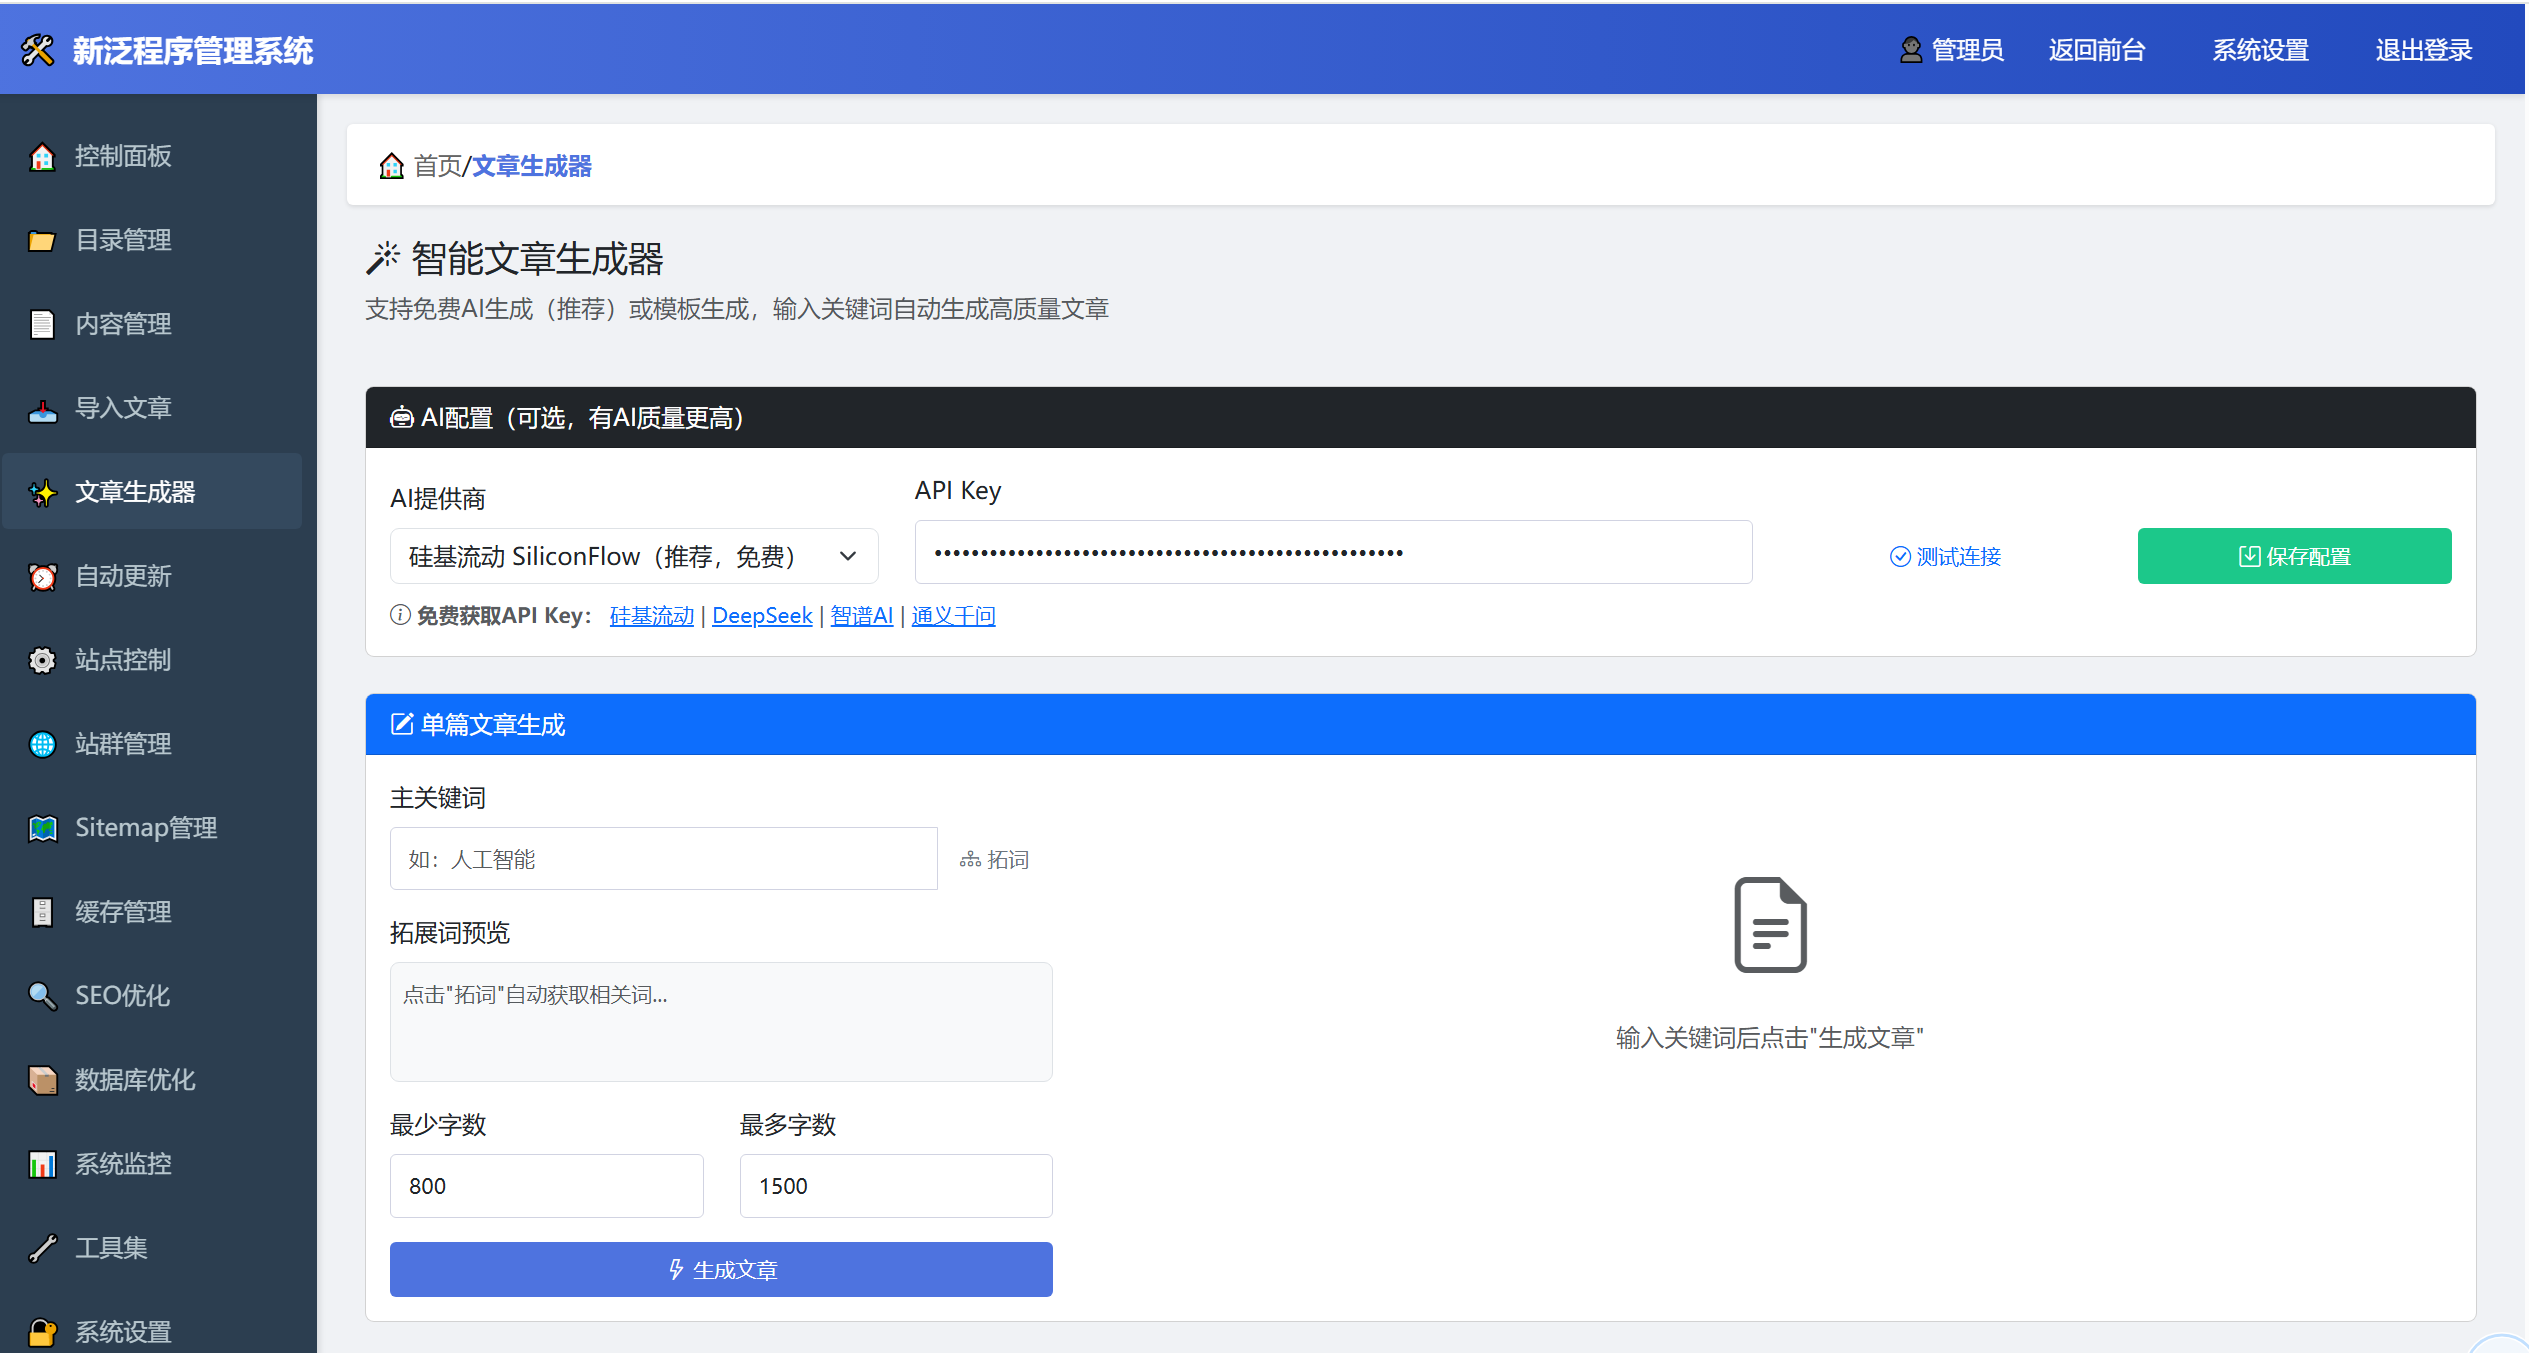Select the 自动更新 update icon
Image resolution: width=2529 pixels, height=1353 pixels.
coord(42,576)
